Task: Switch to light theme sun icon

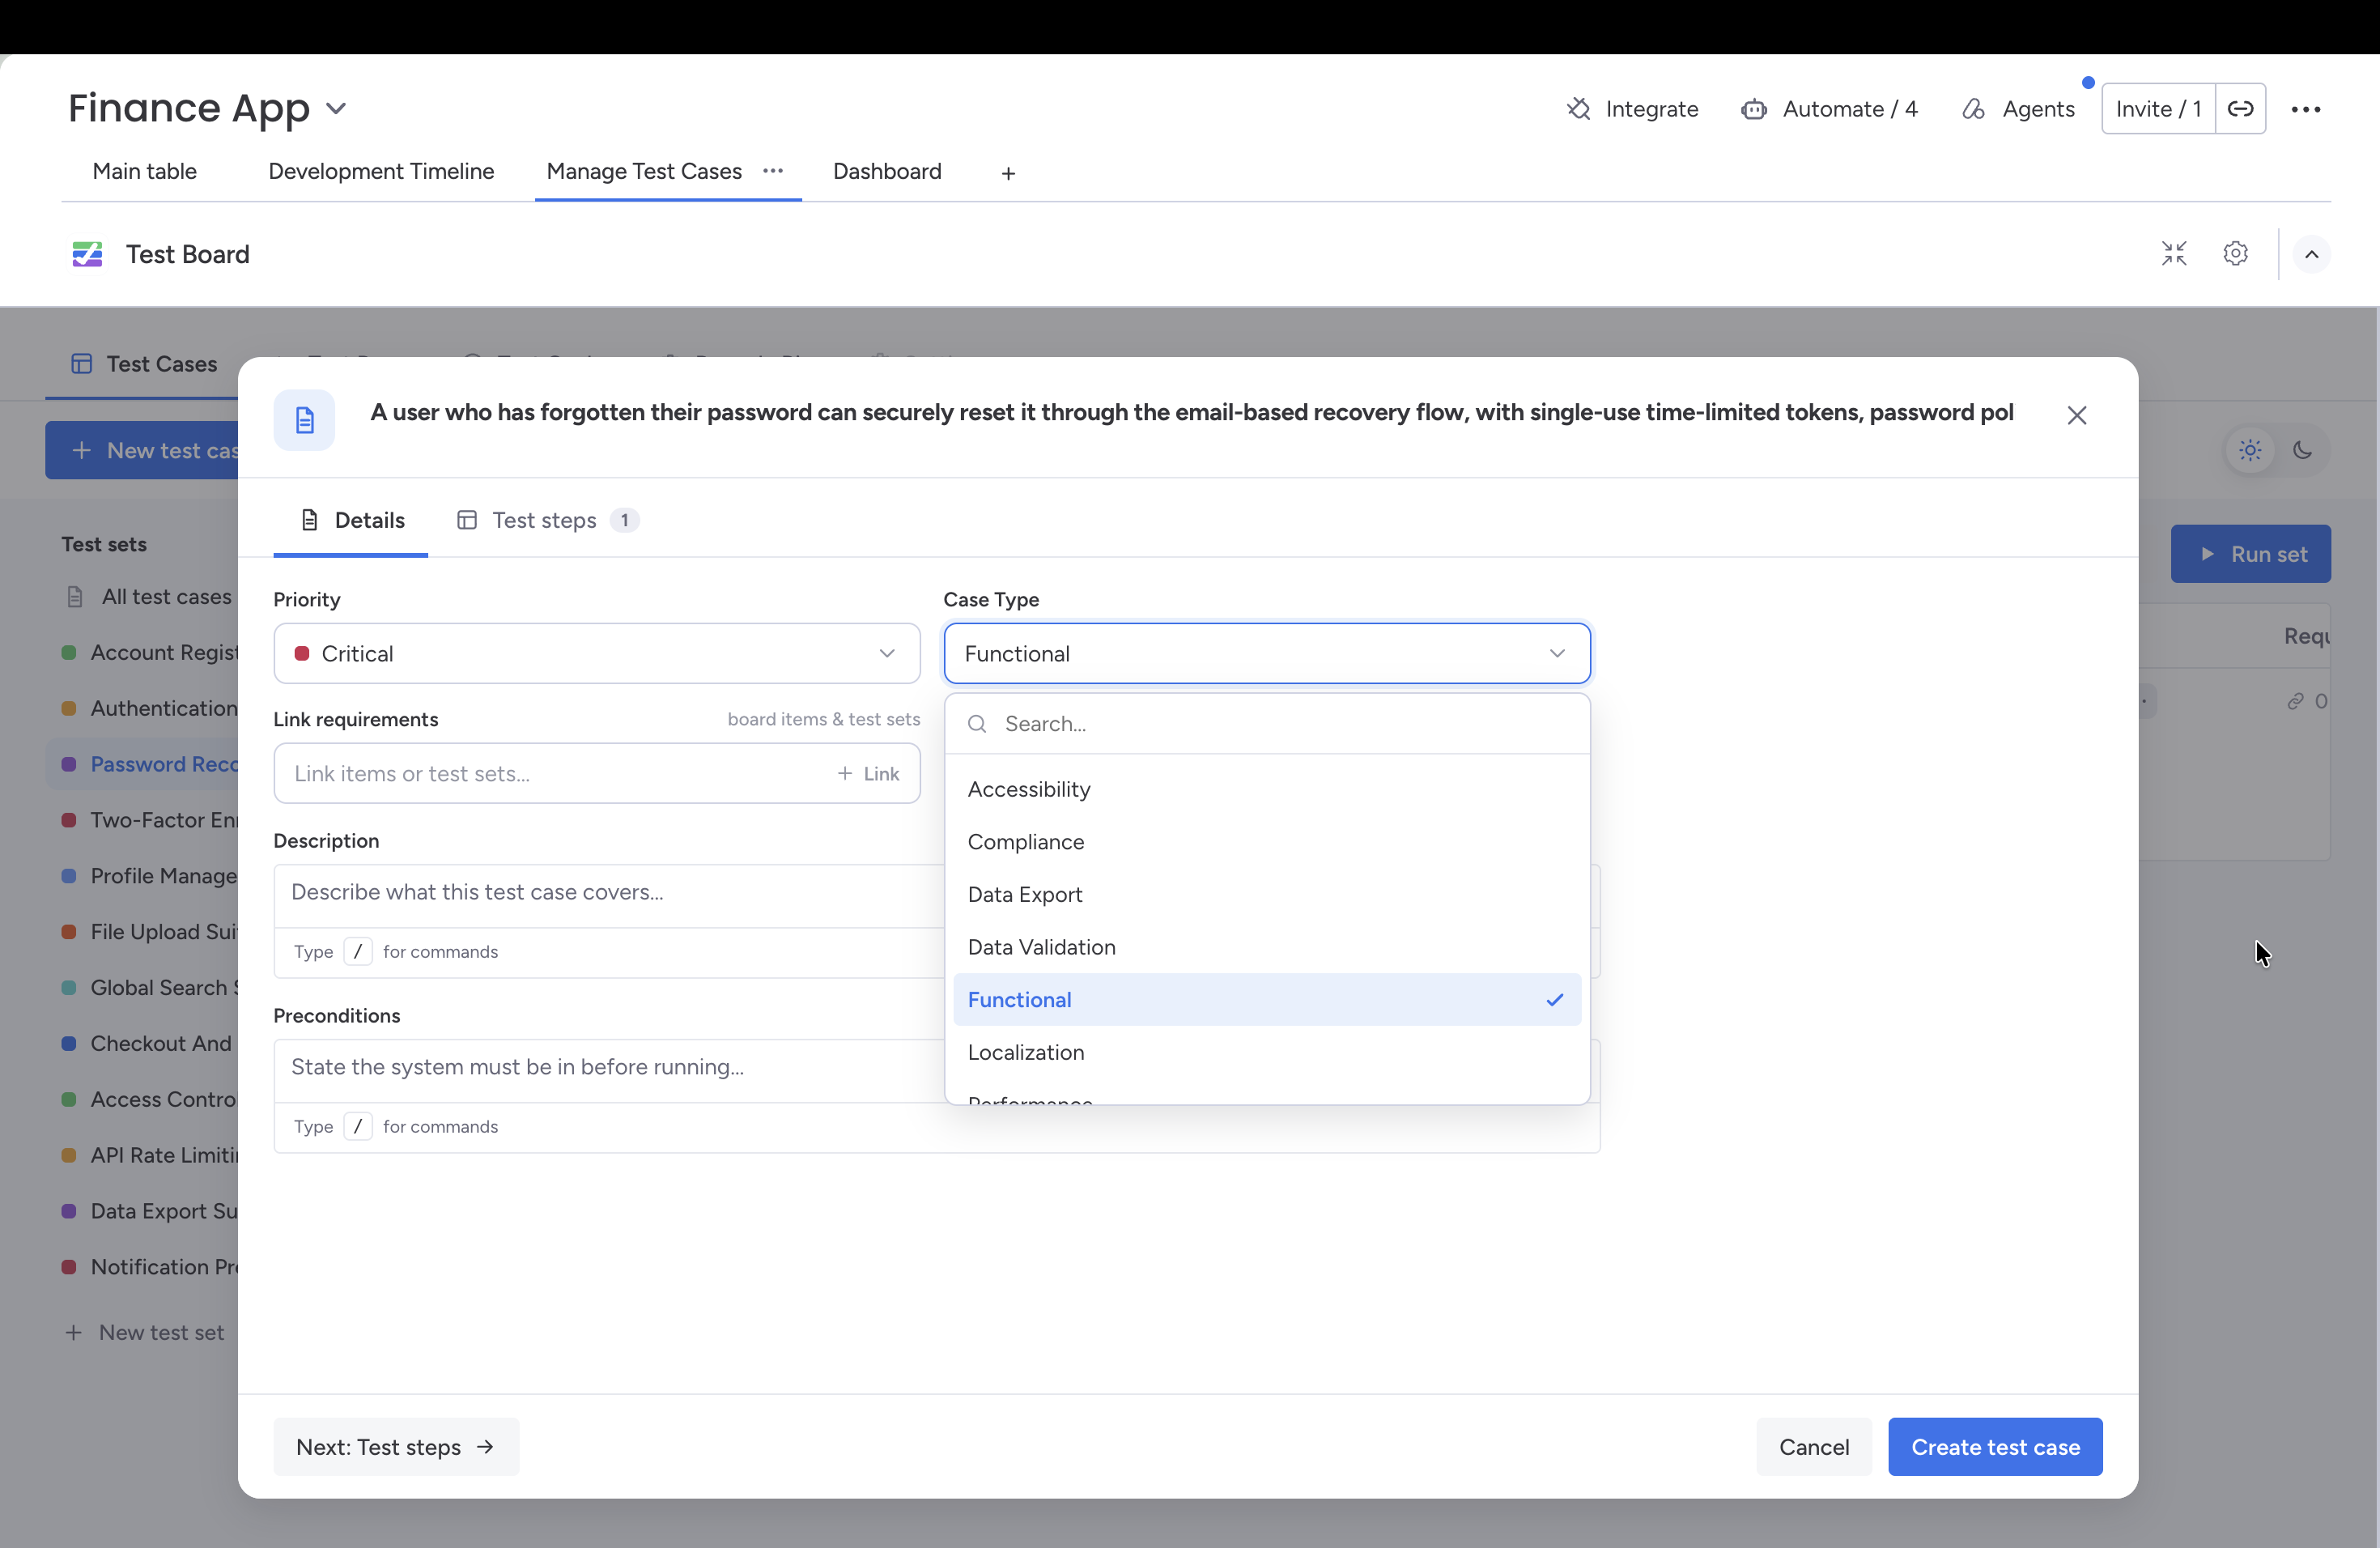Action: coord(2251,450)
